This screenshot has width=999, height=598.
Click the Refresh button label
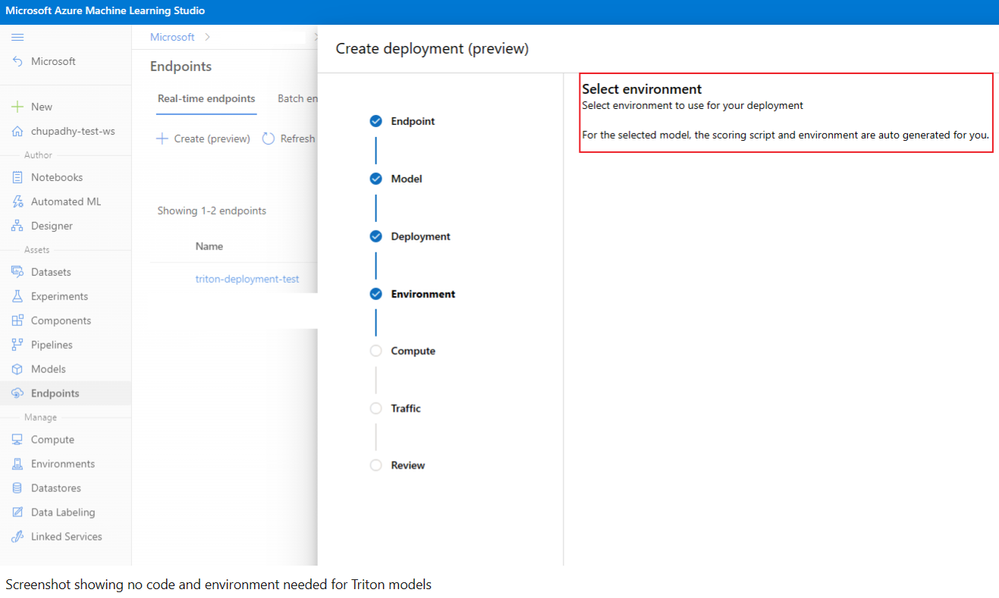pos(298,138)
